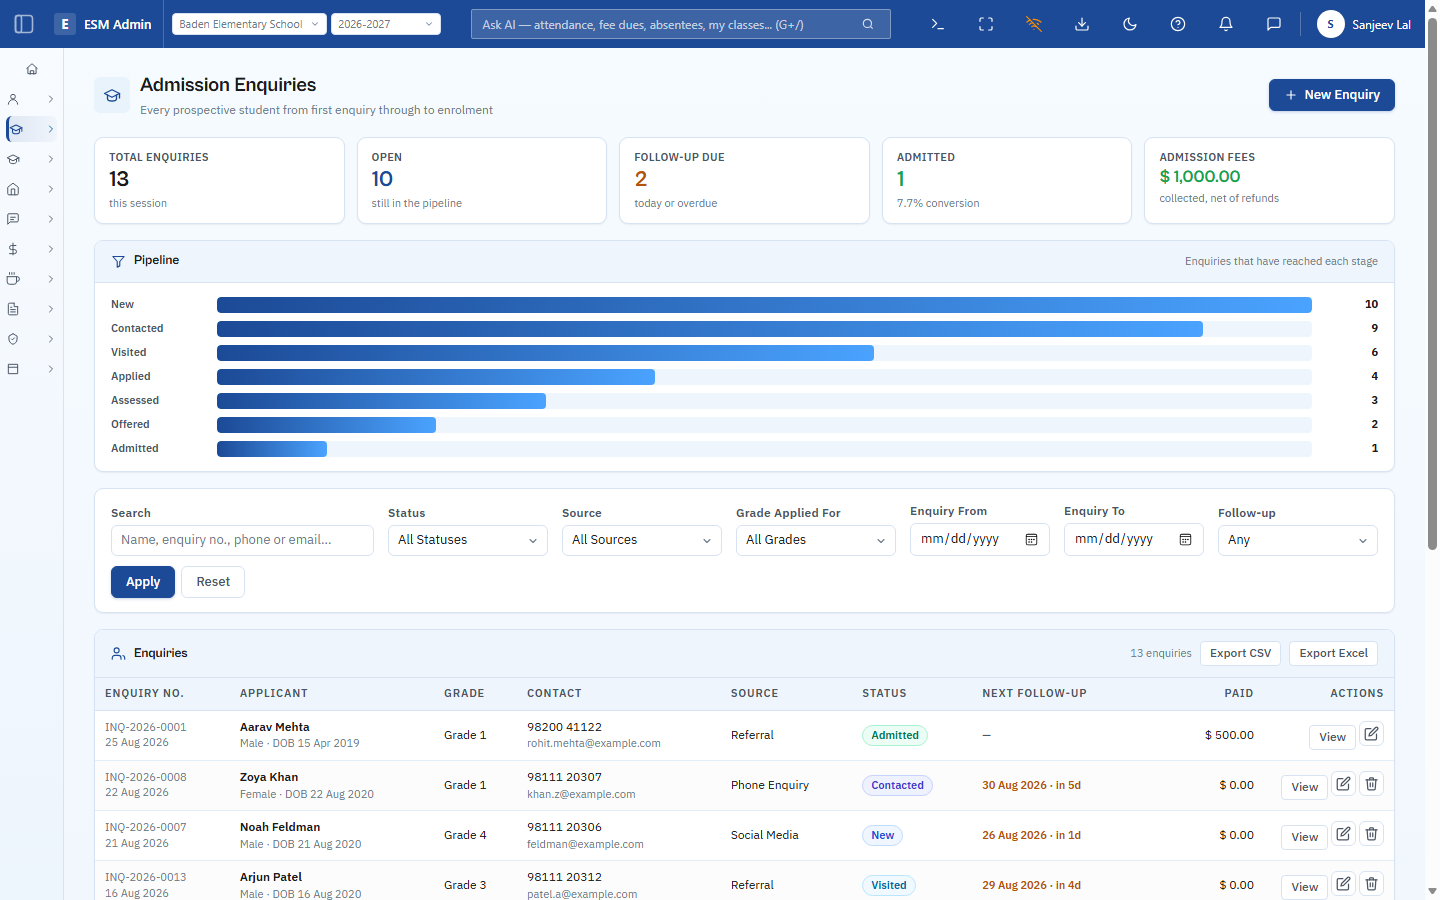Image resolution: width=1440 pixels, height=900 pixels.
Task: Apply the enquiry filters
Action: [x=143, y=582]
